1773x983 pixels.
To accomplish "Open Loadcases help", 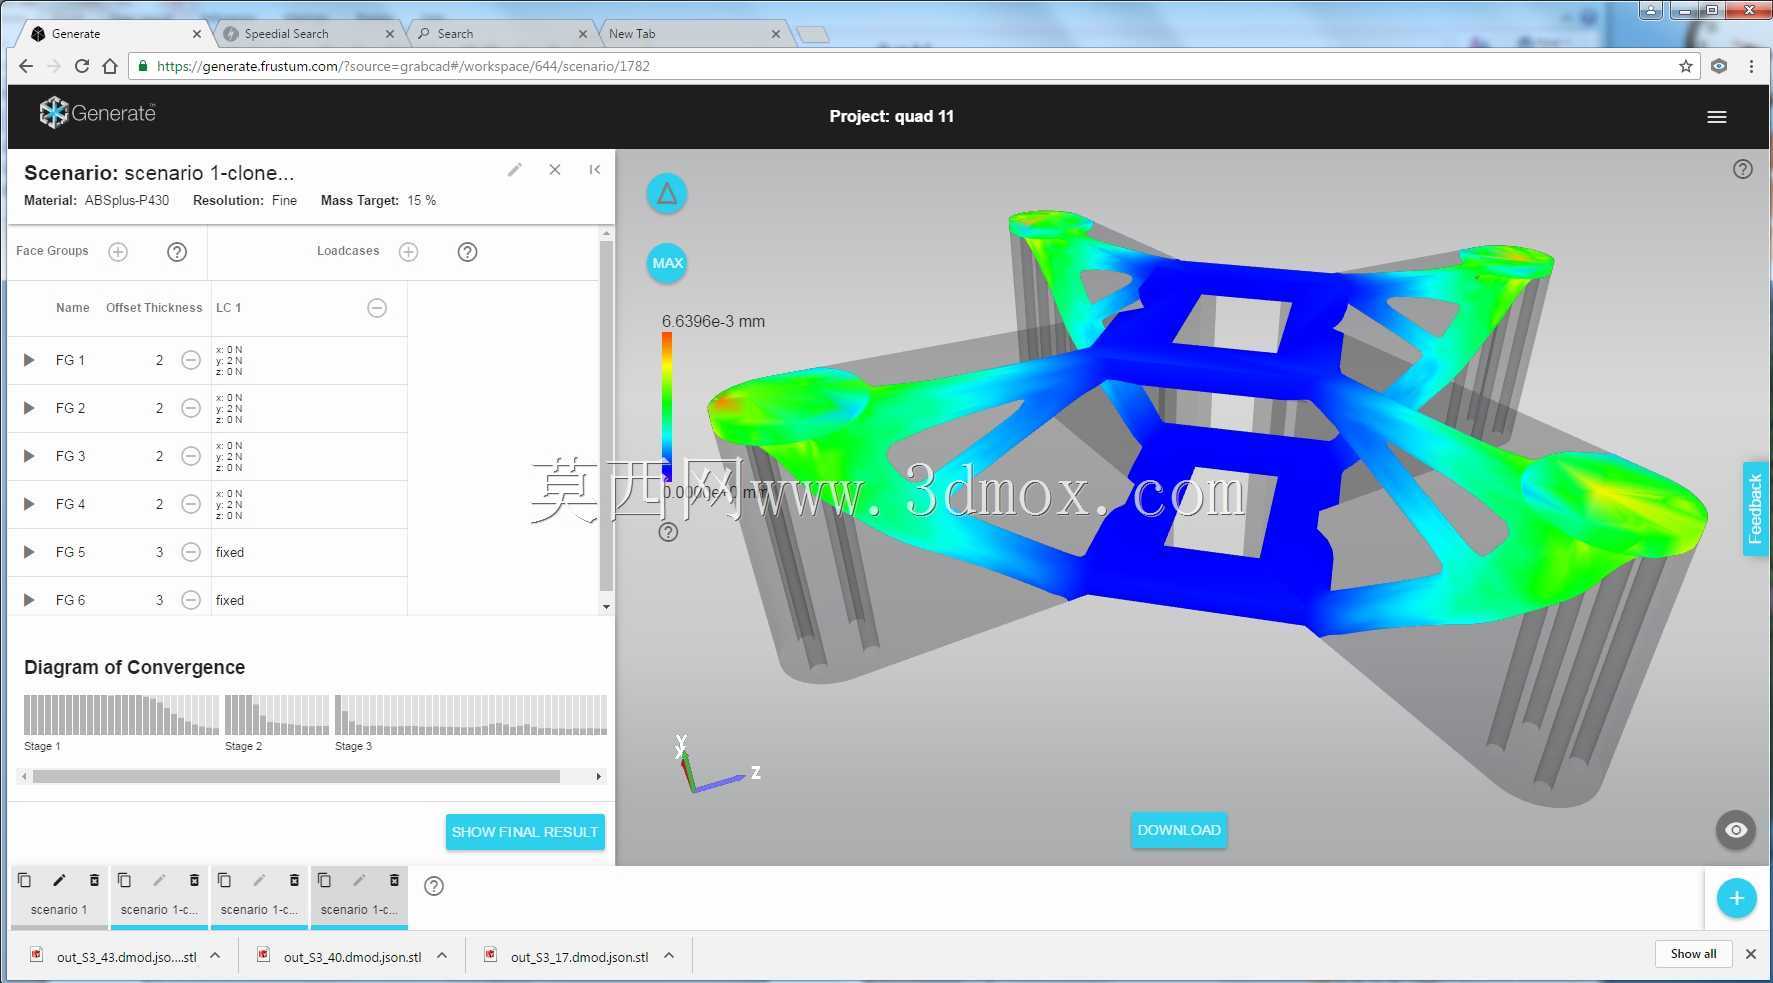I will [467, 252].
